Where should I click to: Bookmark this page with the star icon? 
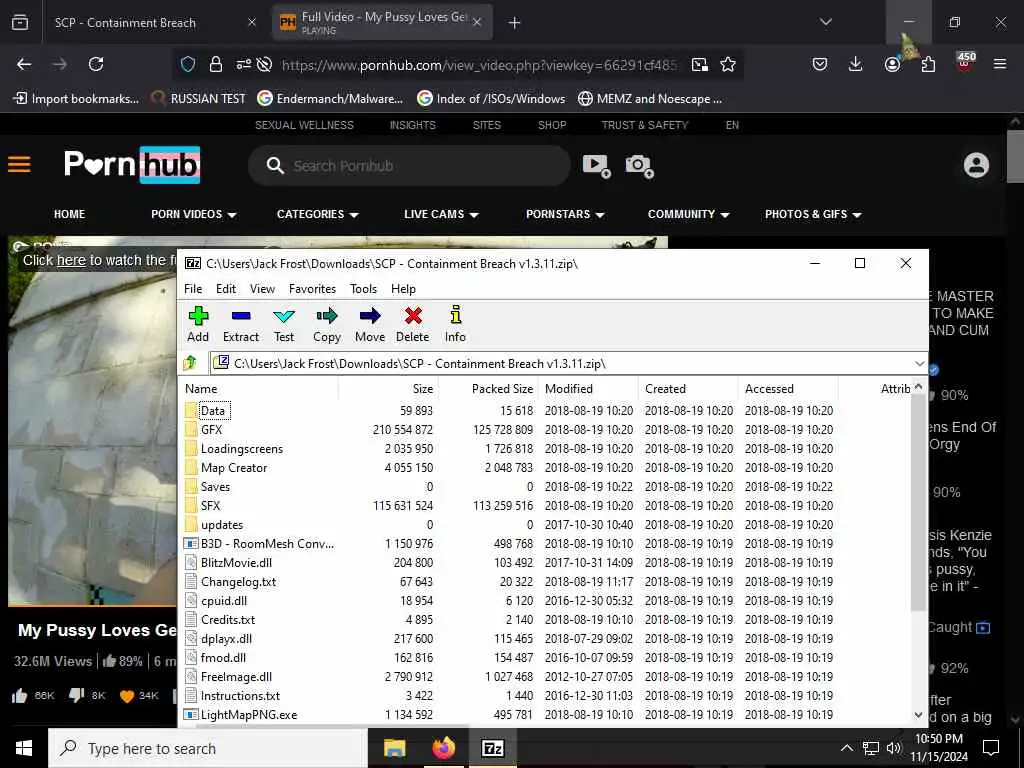click(728, 64)
